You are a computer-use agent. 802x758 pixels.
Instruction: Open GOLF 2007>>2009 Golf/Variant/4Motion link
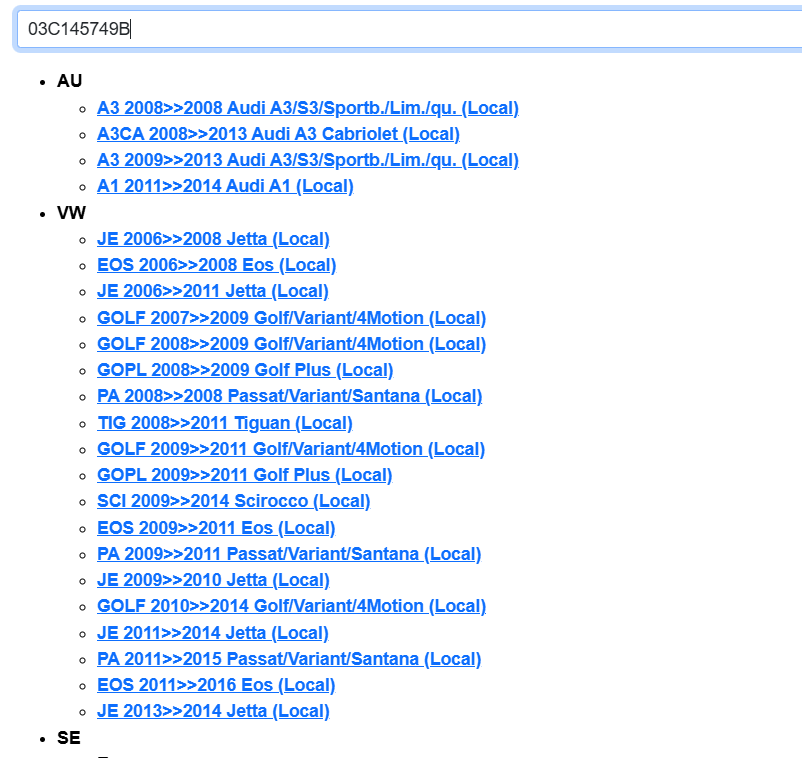(x=291, y=318)
